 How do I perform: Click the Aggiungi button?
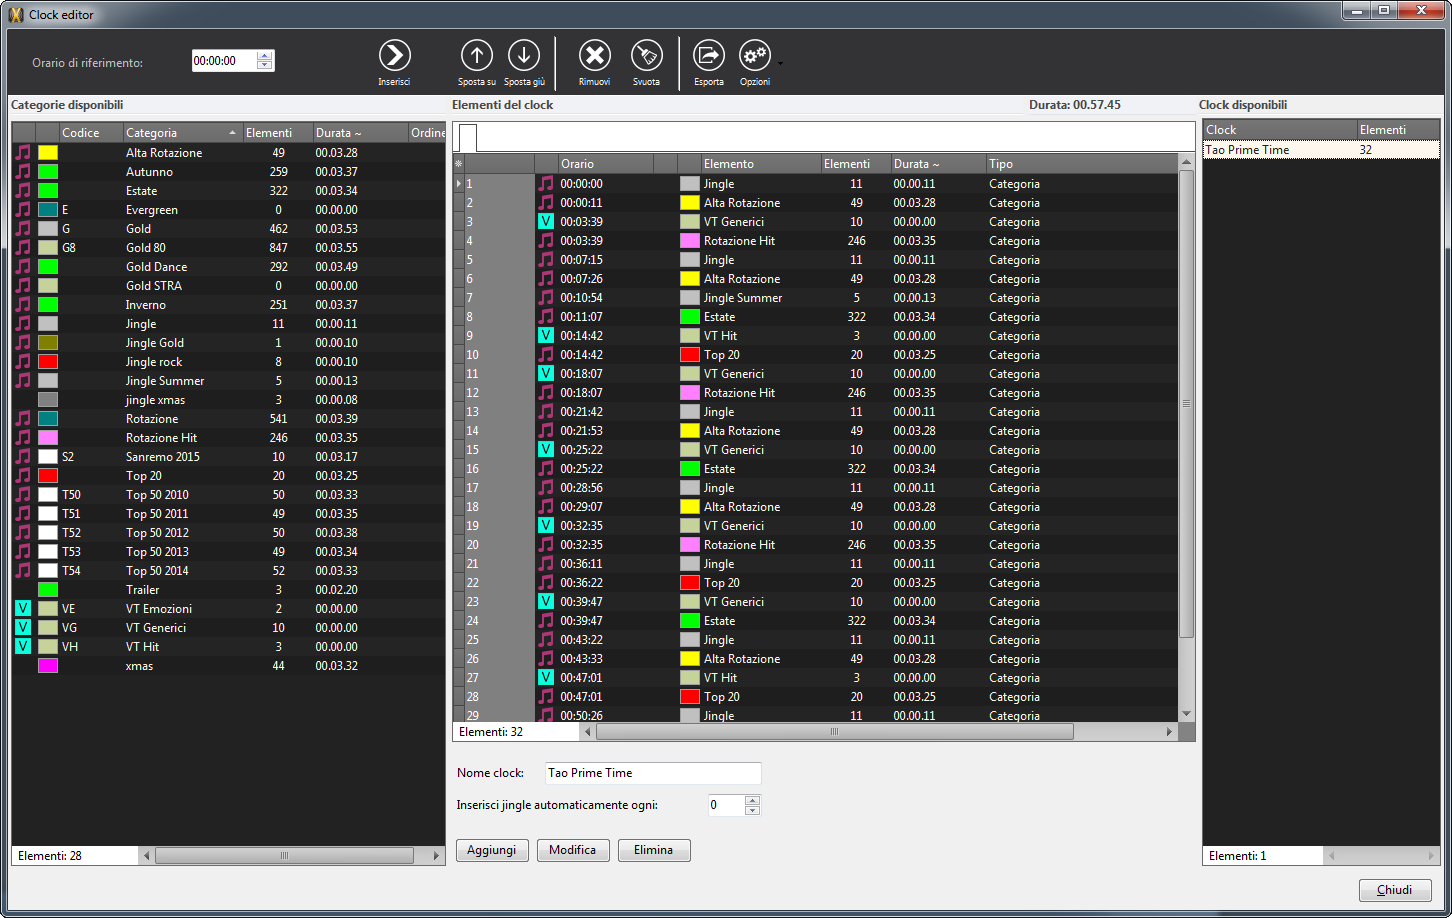[x=492, y=850]
